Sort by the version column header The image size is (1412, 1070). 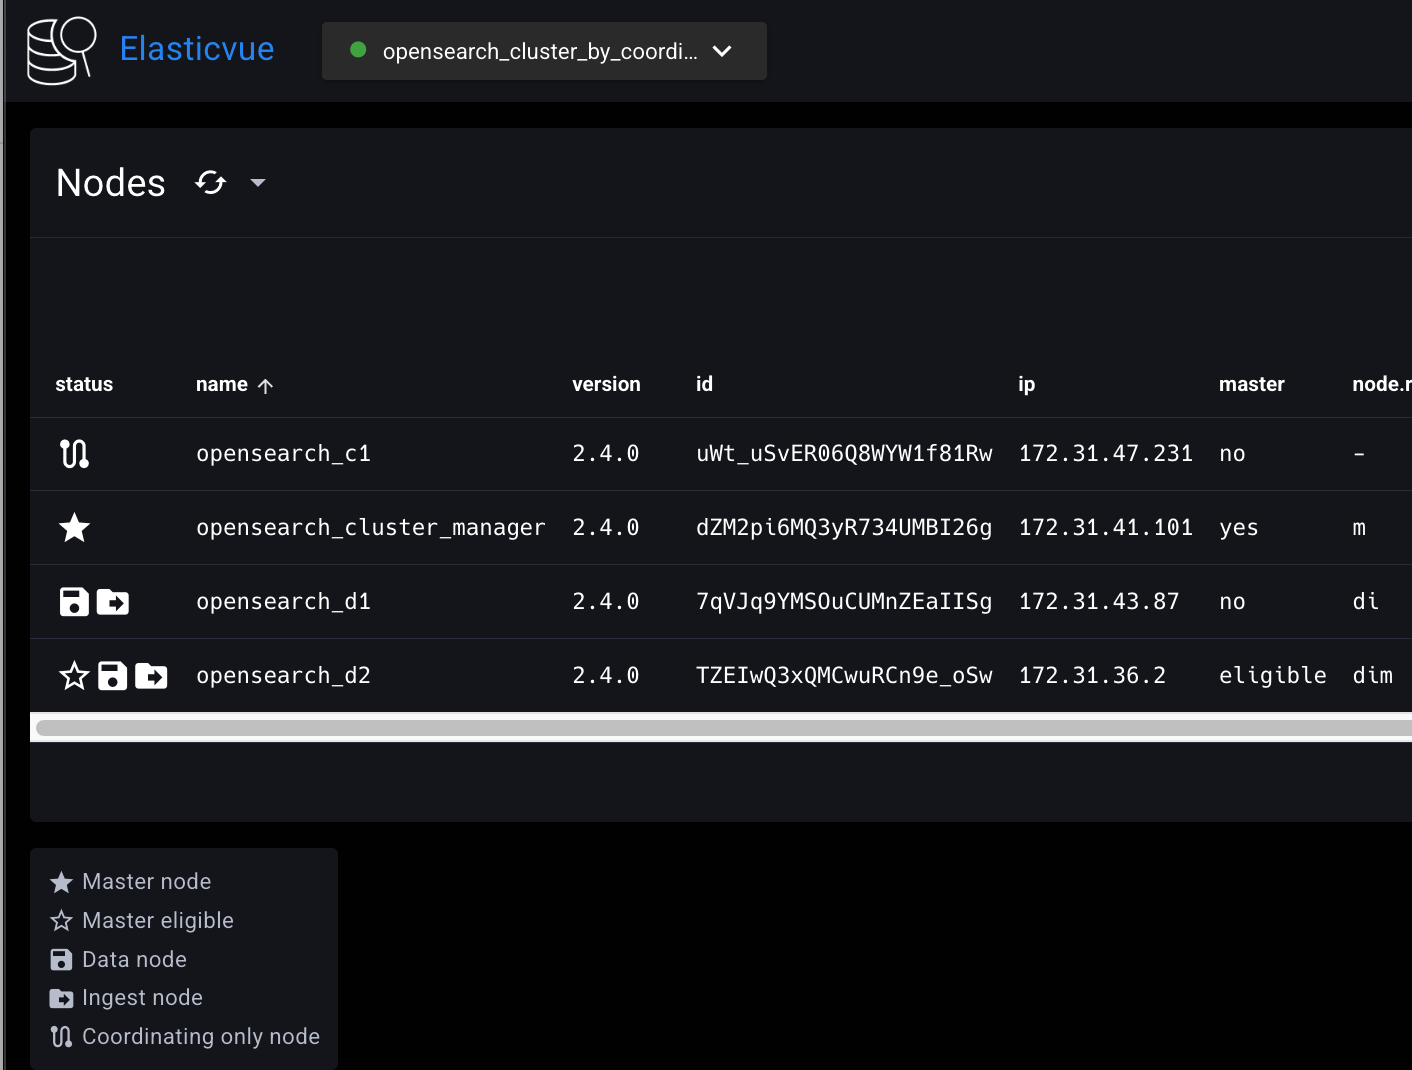coord(606,384)
